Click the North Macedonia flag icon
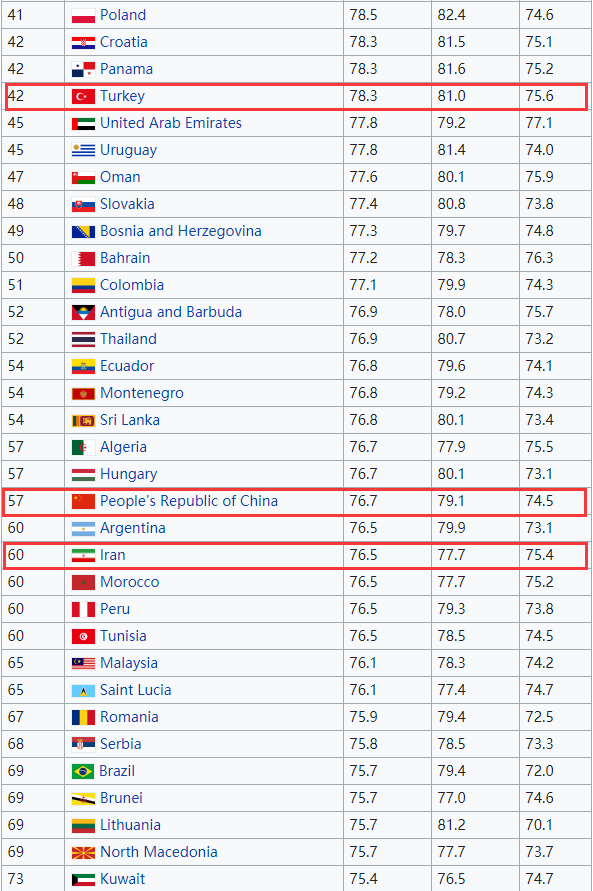This screenshot has width=593, height=891. (x=83, y=852)
